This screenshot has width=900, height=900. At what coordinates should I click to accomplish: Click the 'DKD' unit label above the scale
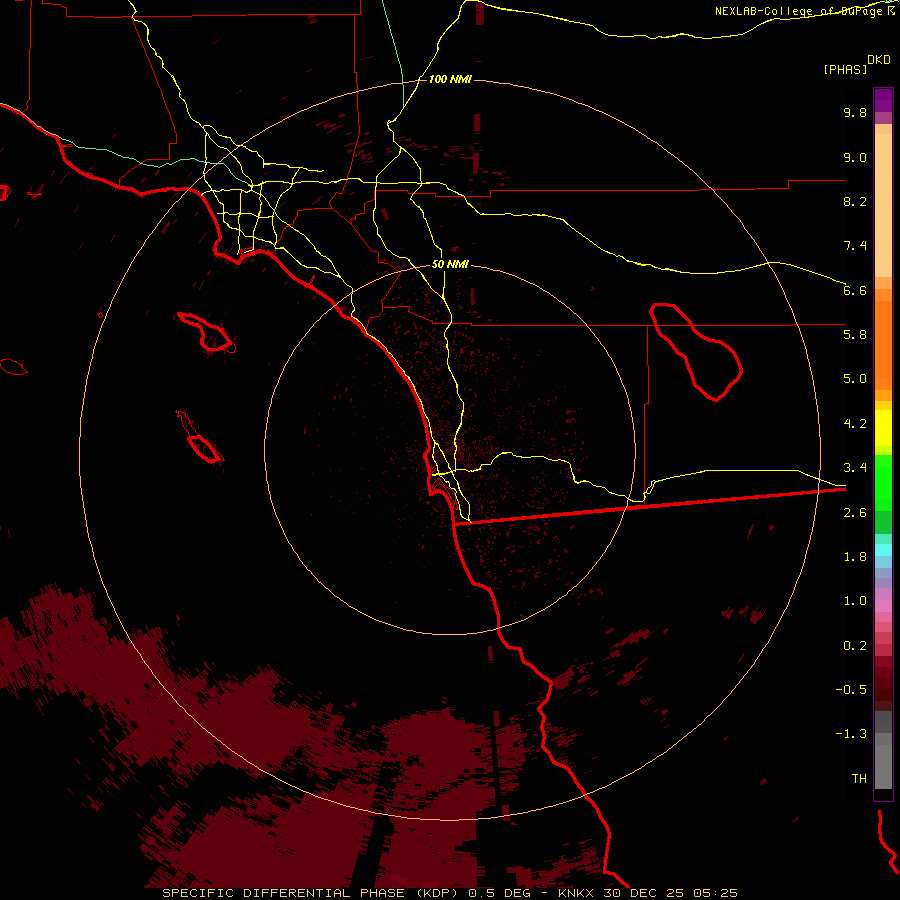pos(879,60)
